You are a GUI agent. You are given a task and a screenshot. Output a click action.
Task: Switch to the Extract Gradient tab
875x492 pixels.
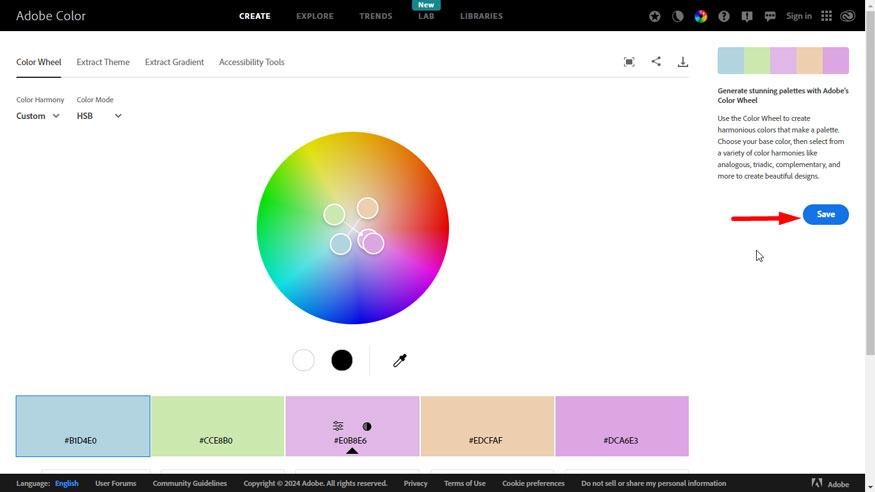pyautogui.click(x=174, y=62)
